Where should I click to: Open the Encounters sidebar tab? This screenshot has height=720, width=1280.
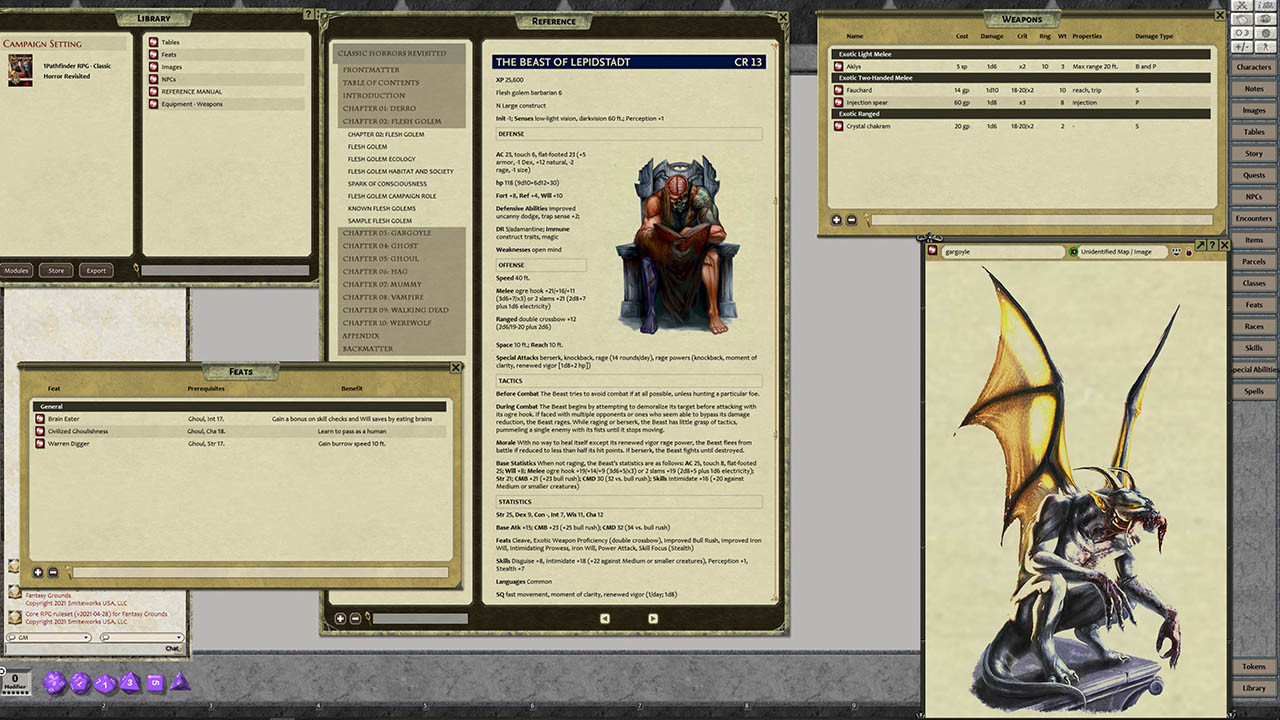1253,218
